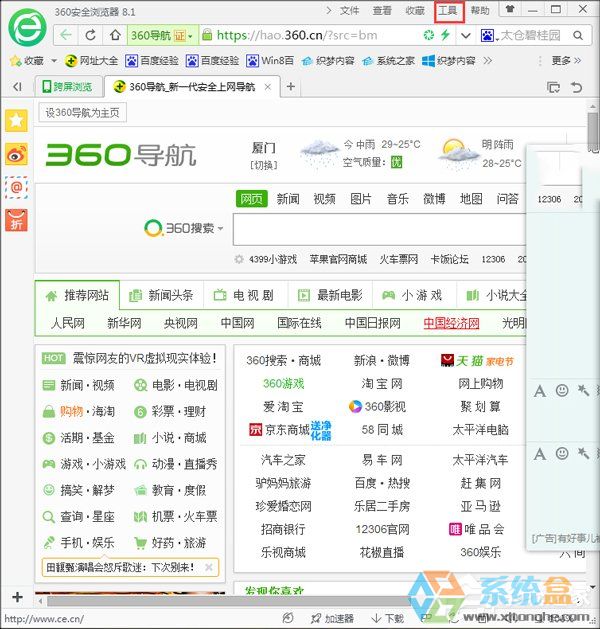The image size is (600, 629).
Task: Collapse sidebar with the left arrow icon
Action: click(x=17, y=87)
